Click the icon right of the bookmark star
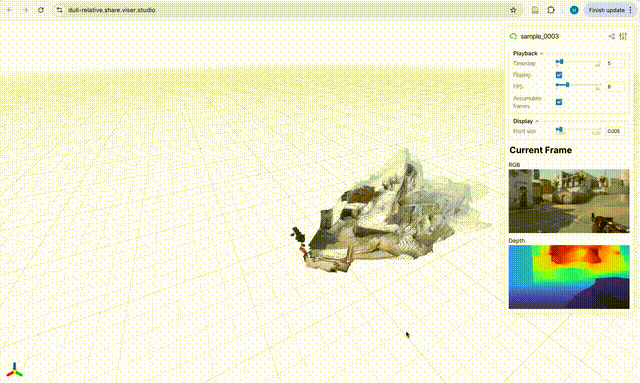 [535, 10]
